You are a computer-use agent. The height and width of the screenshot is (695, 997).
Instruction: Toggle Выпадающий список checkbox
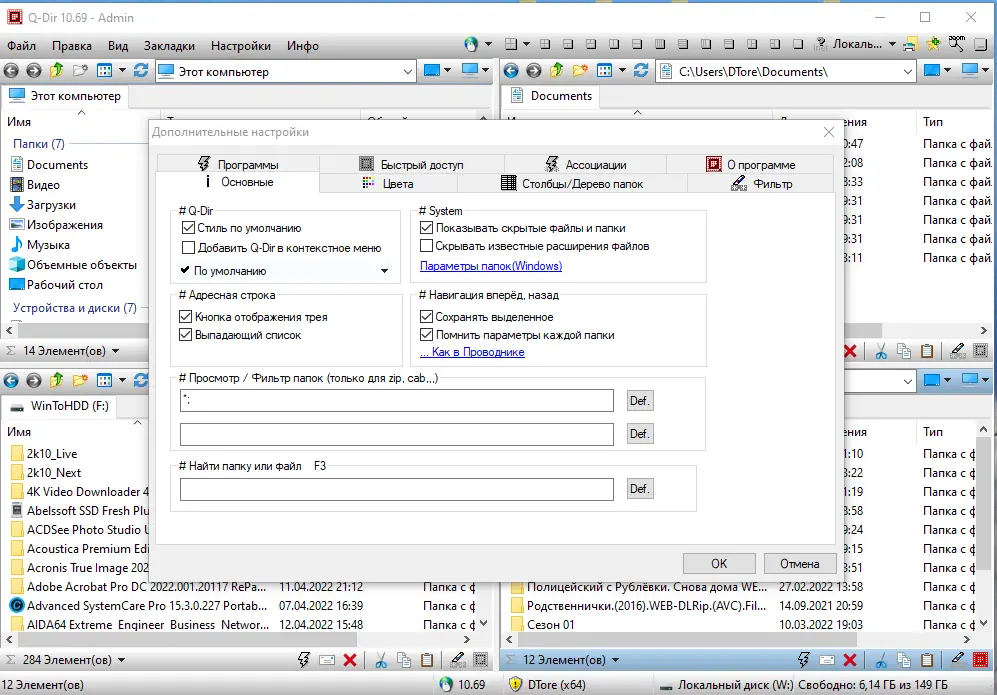tap(186, 334)
